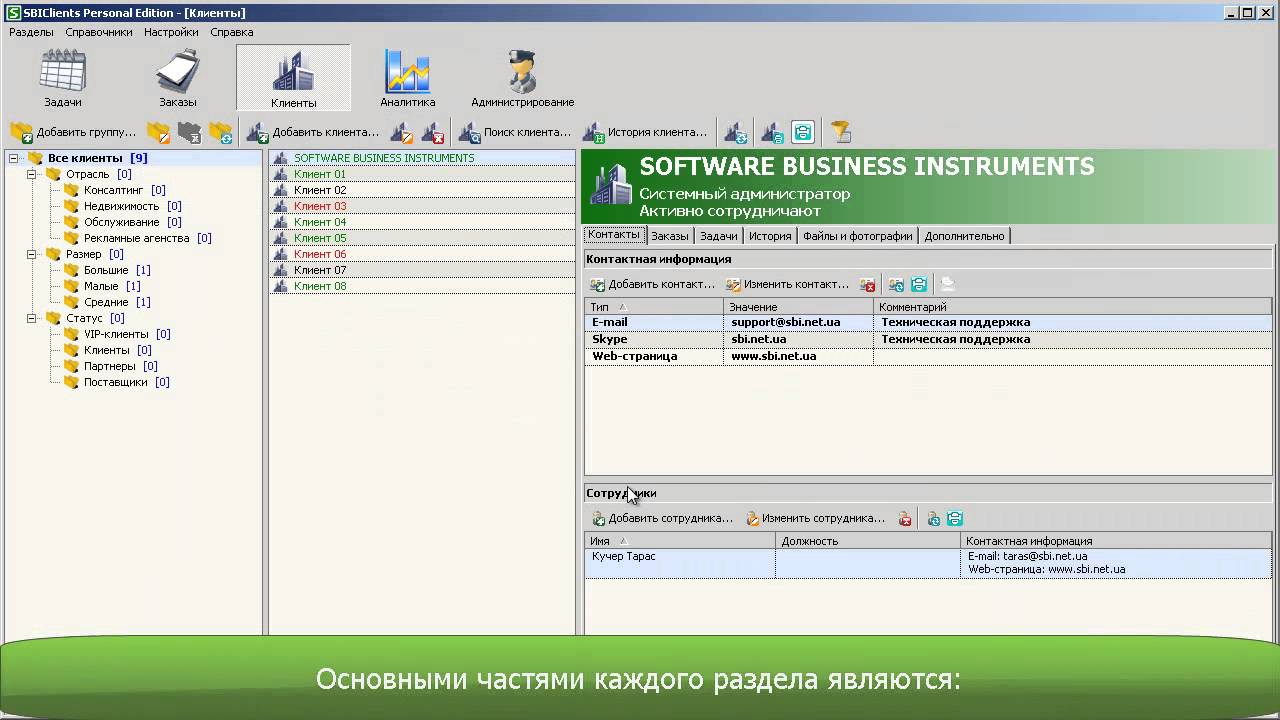The image size is (1280, 720).
Task: Open the Задачи section icon
Action: [63, 78]
